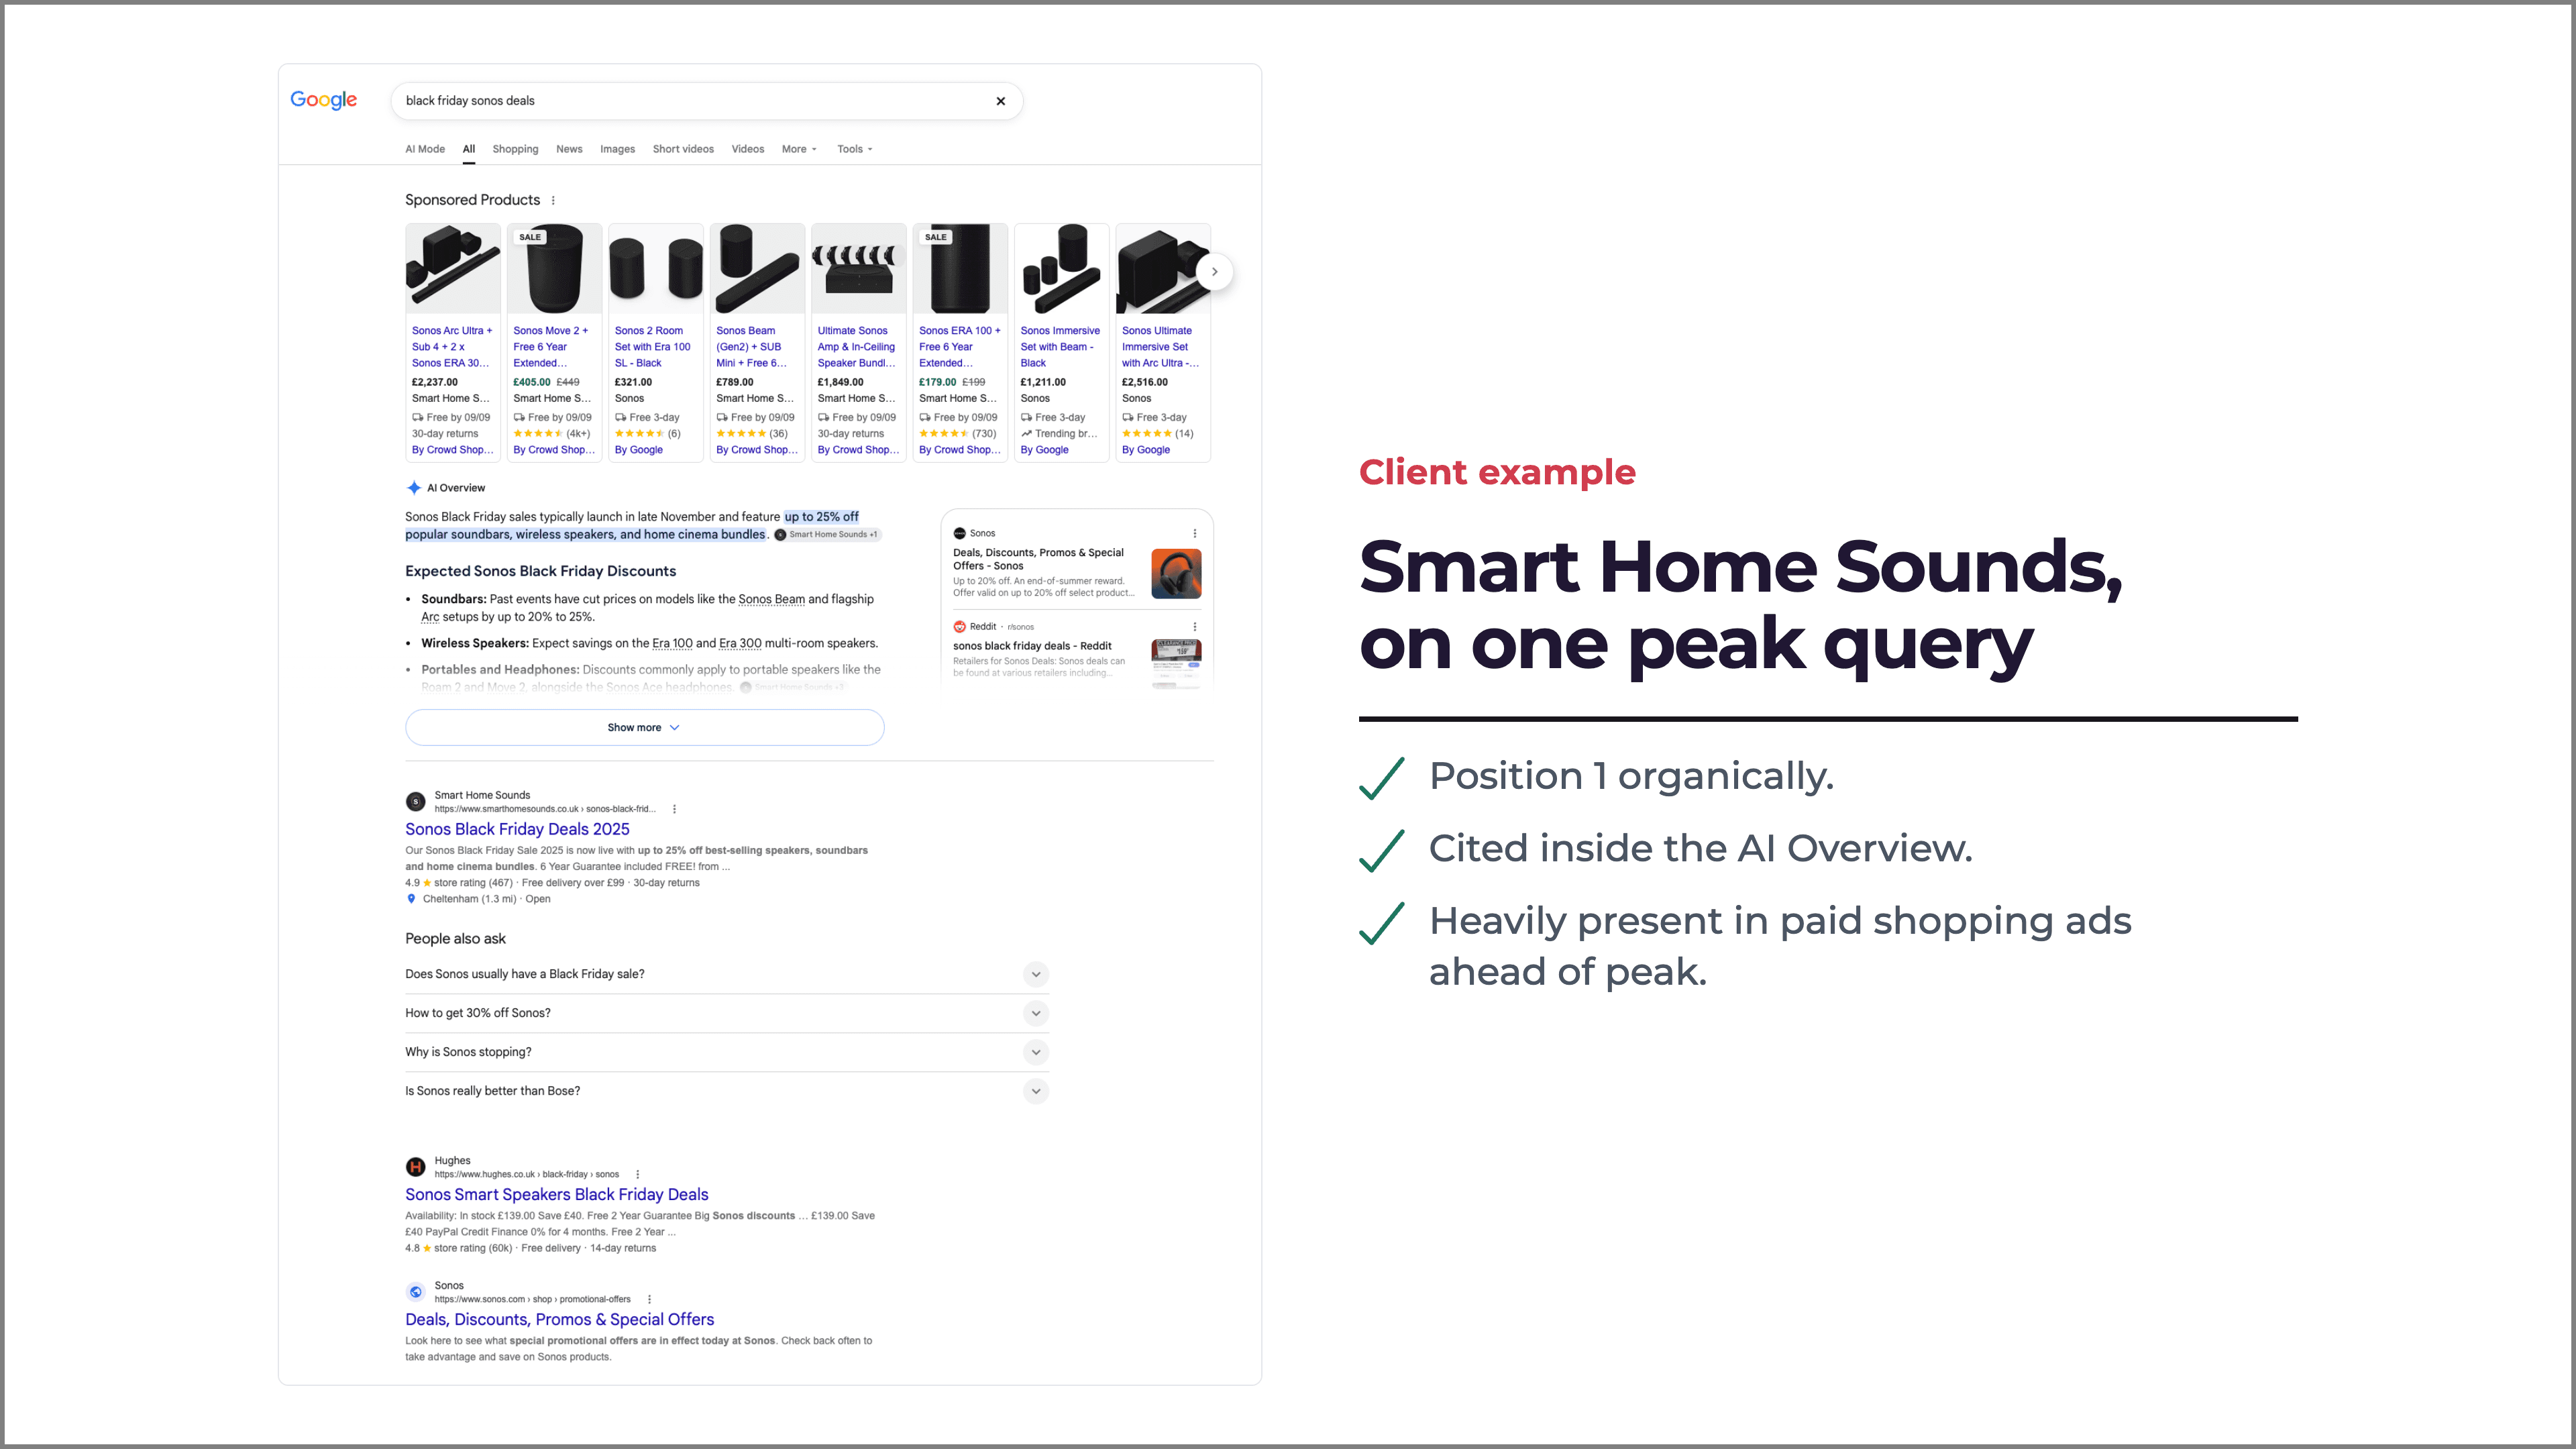The image size is (2576, 1449).
Task: Click 'Expected Sonos Black Friday Discounts' heading
Action: pos(541,571)
